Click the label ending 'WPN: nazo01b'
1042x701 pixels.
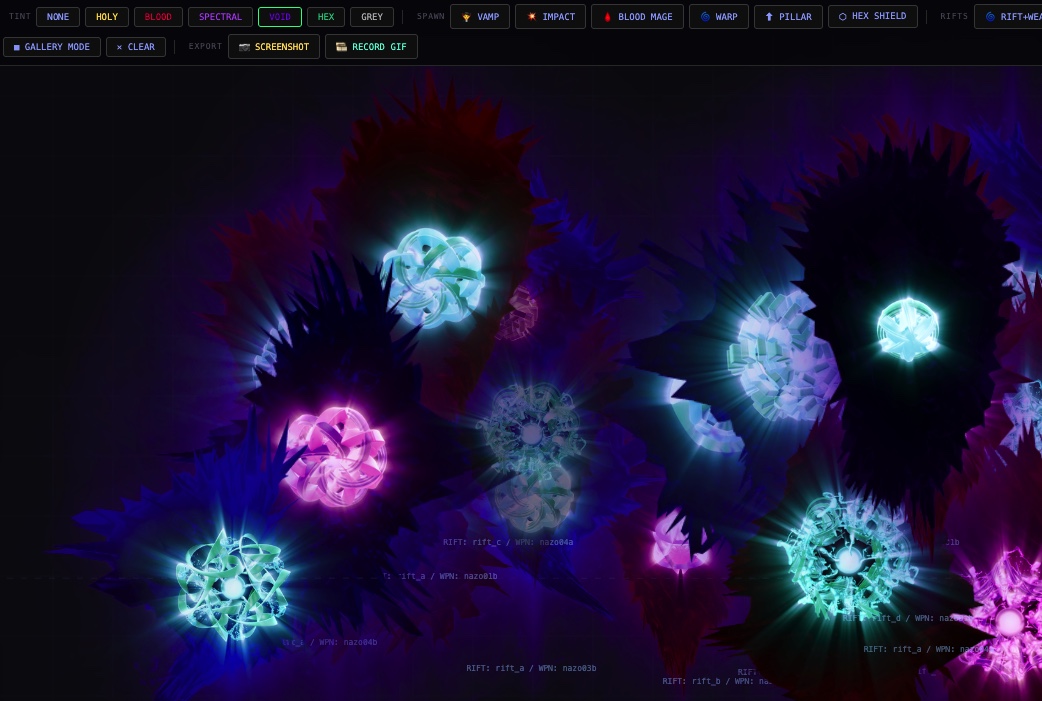440,576
